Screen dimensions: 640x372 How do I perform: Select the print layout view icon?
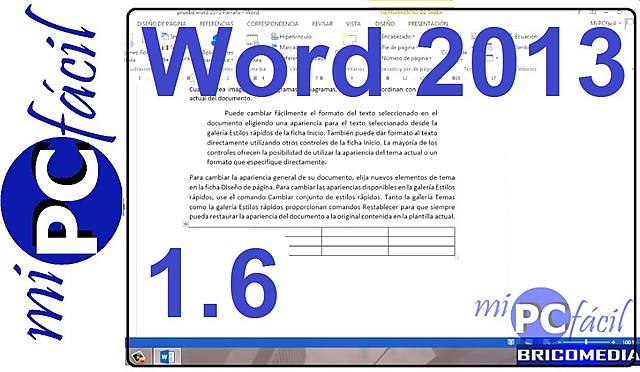[x=529, y=342]
